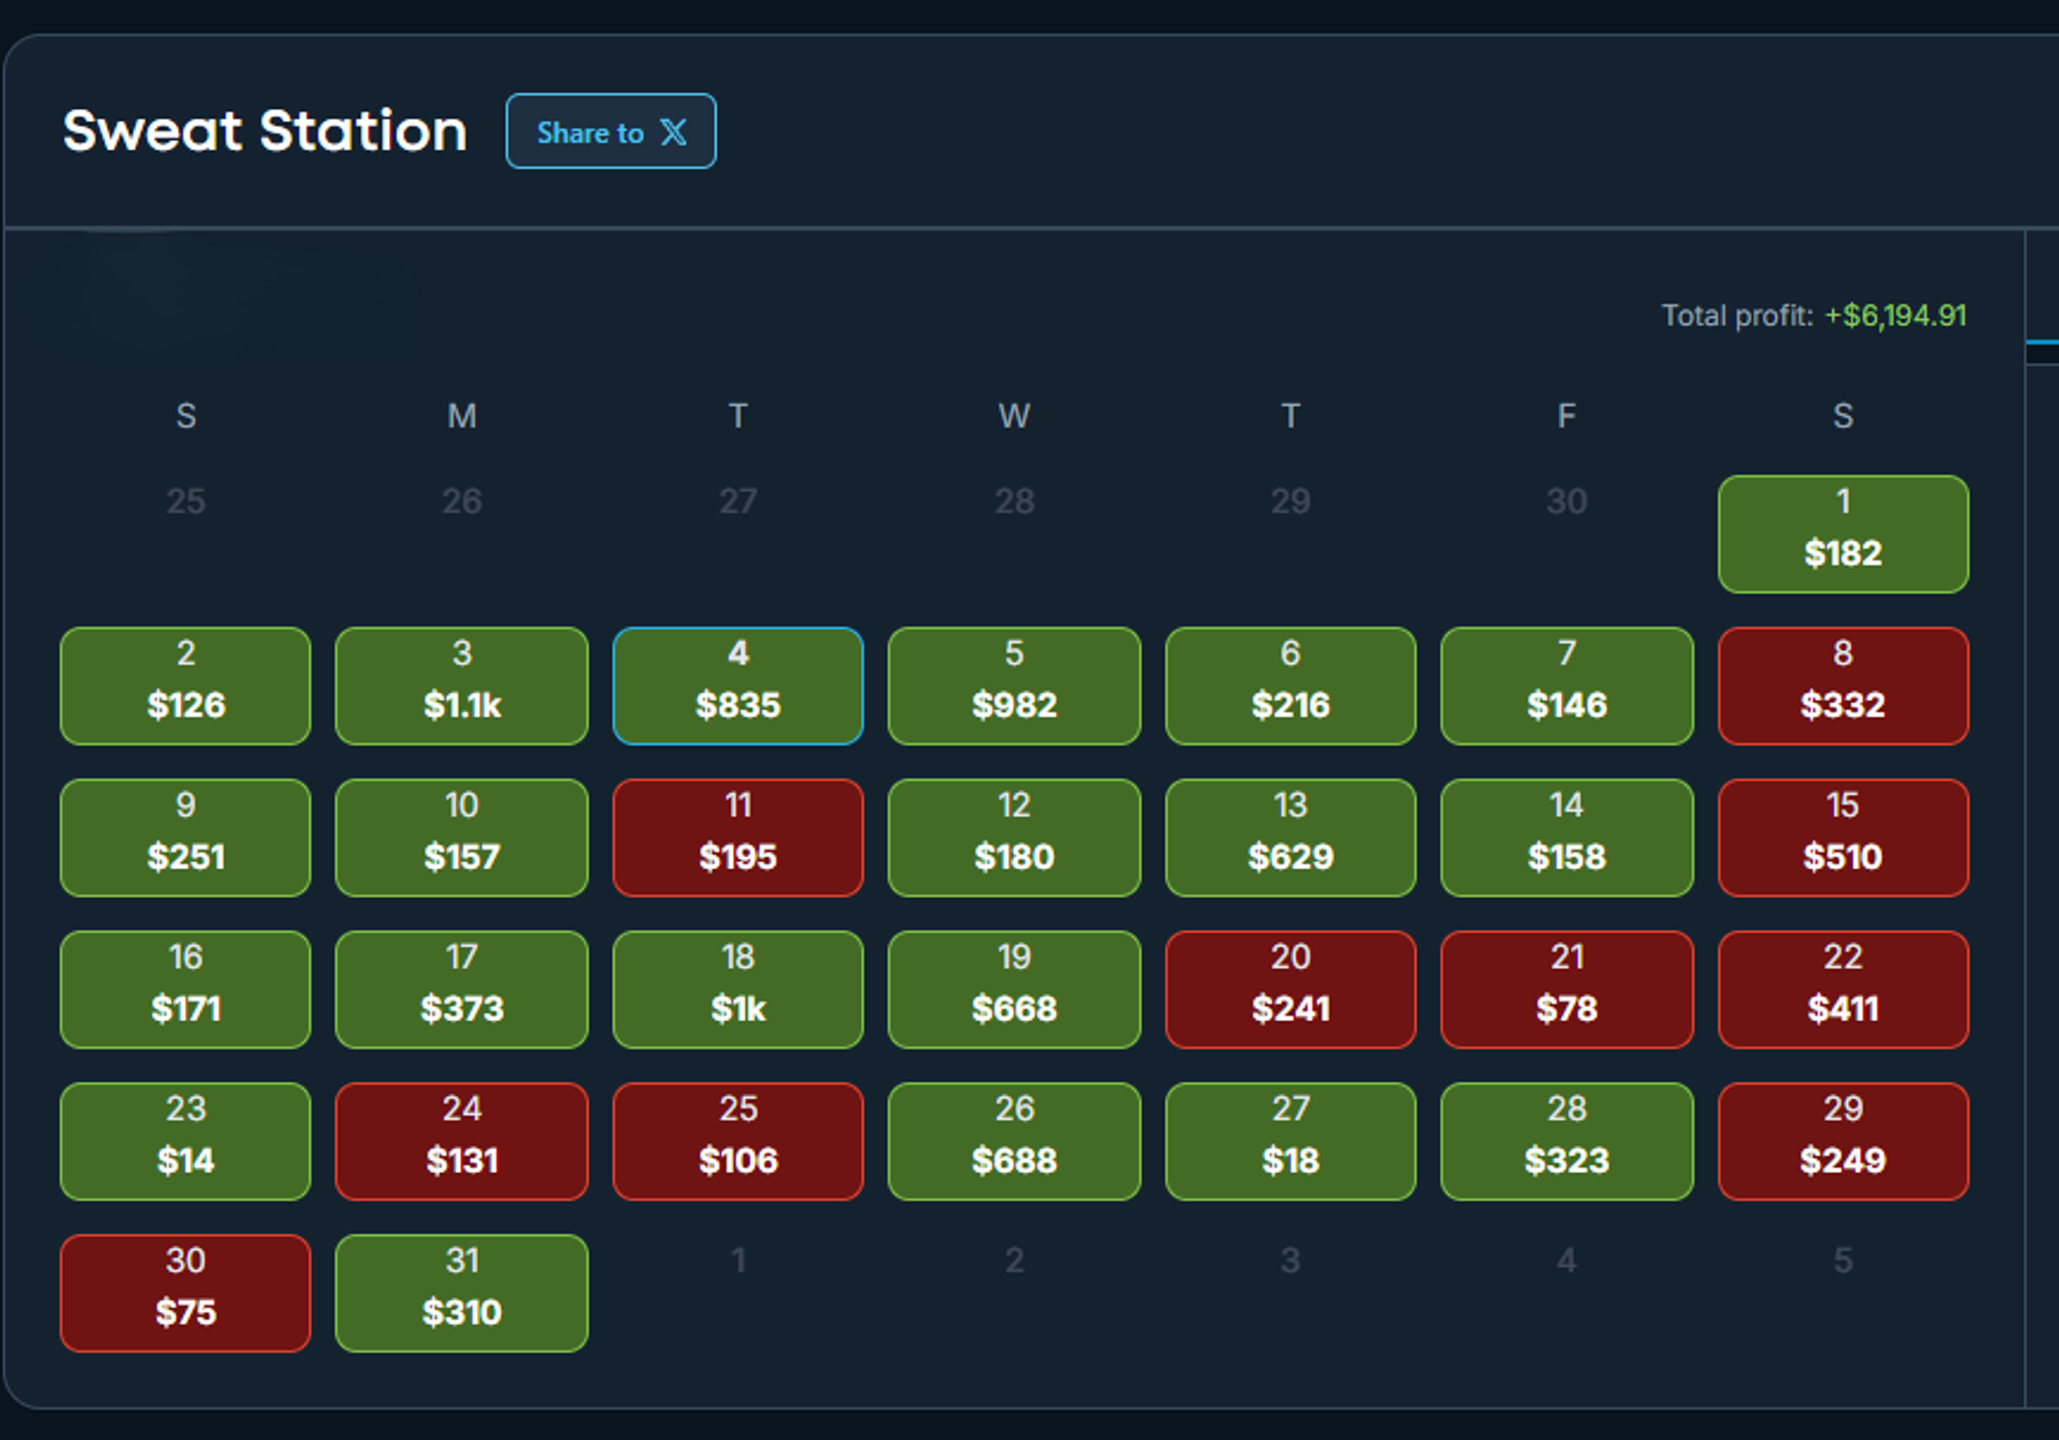Select day 27 showing $18
The image size is (2059, 1440).
pos(1290,1142)
